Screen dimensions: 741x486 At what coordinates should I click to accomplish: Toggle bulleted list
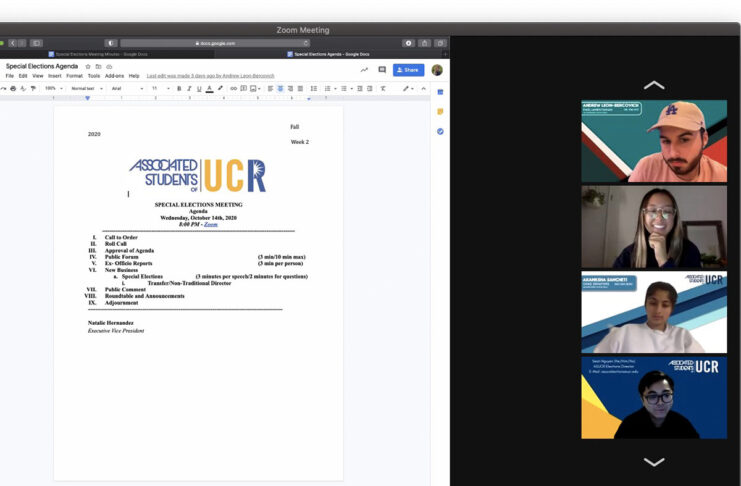click(344, 88)
